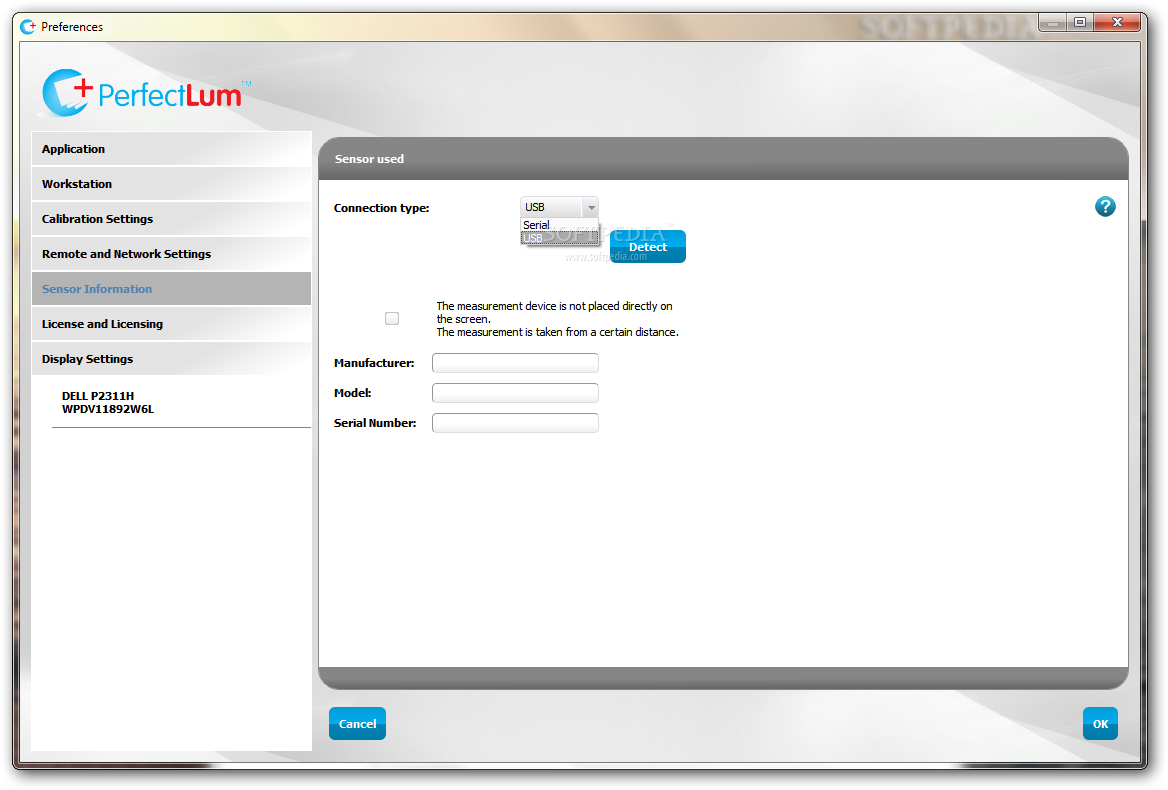Focus the Manufacturer input field

coord(515,363)
